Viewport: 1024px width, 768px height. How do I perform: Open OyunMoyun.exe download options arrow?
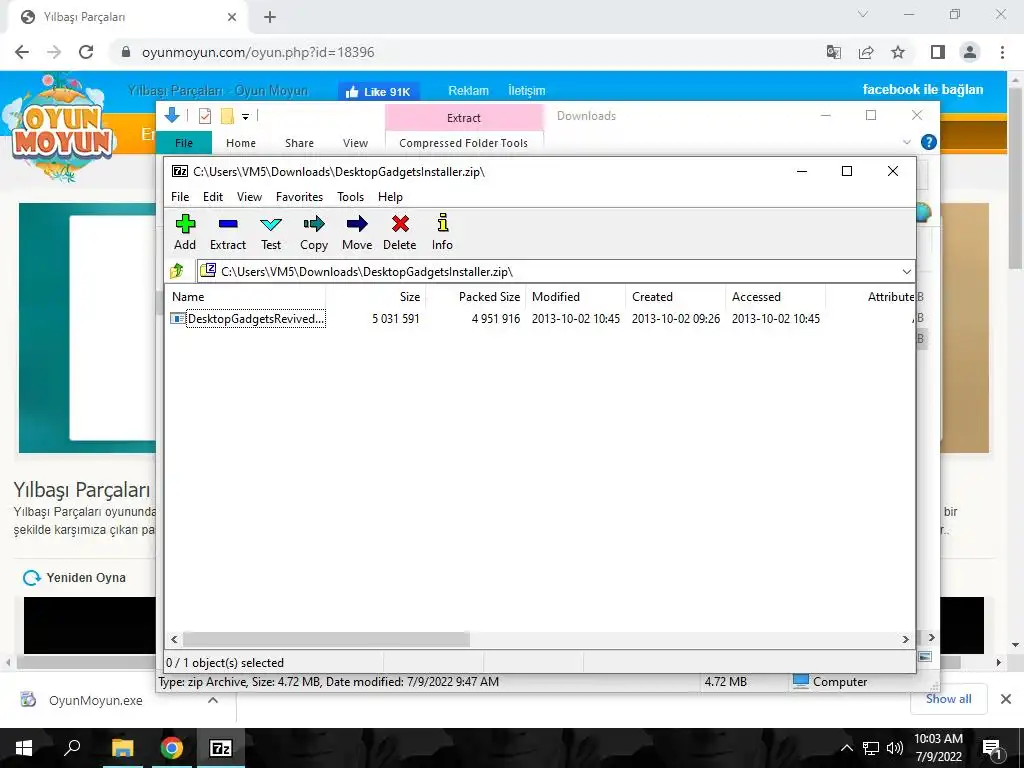point(213,700)
